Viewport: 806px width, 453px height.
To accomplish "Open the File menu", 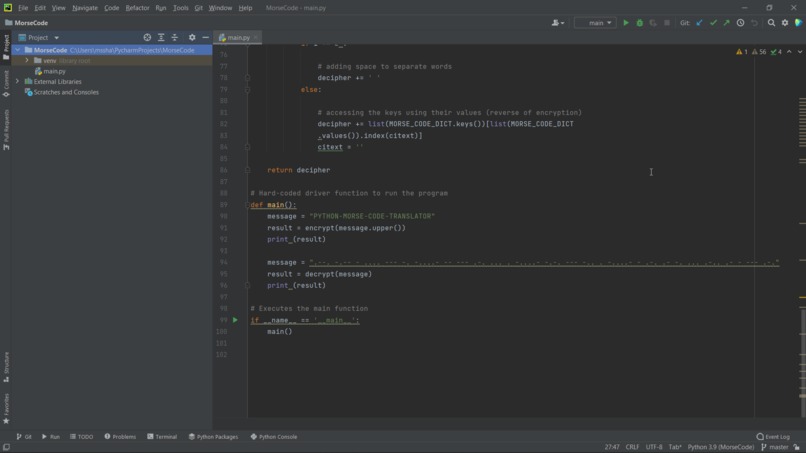I will (x=23, y=8).
